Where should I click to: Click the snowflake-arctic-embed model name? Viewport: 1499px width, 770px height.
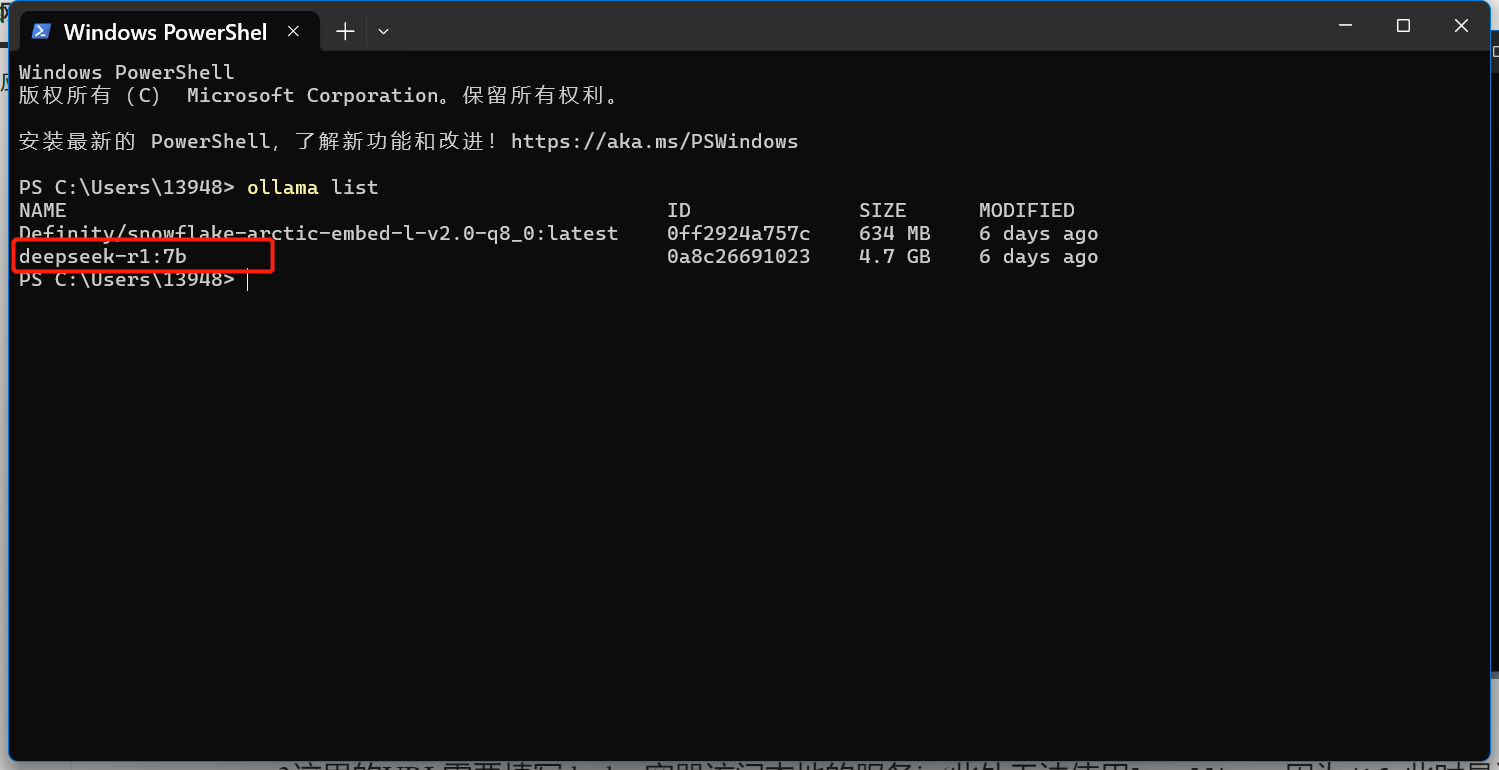tap(318, 233)
